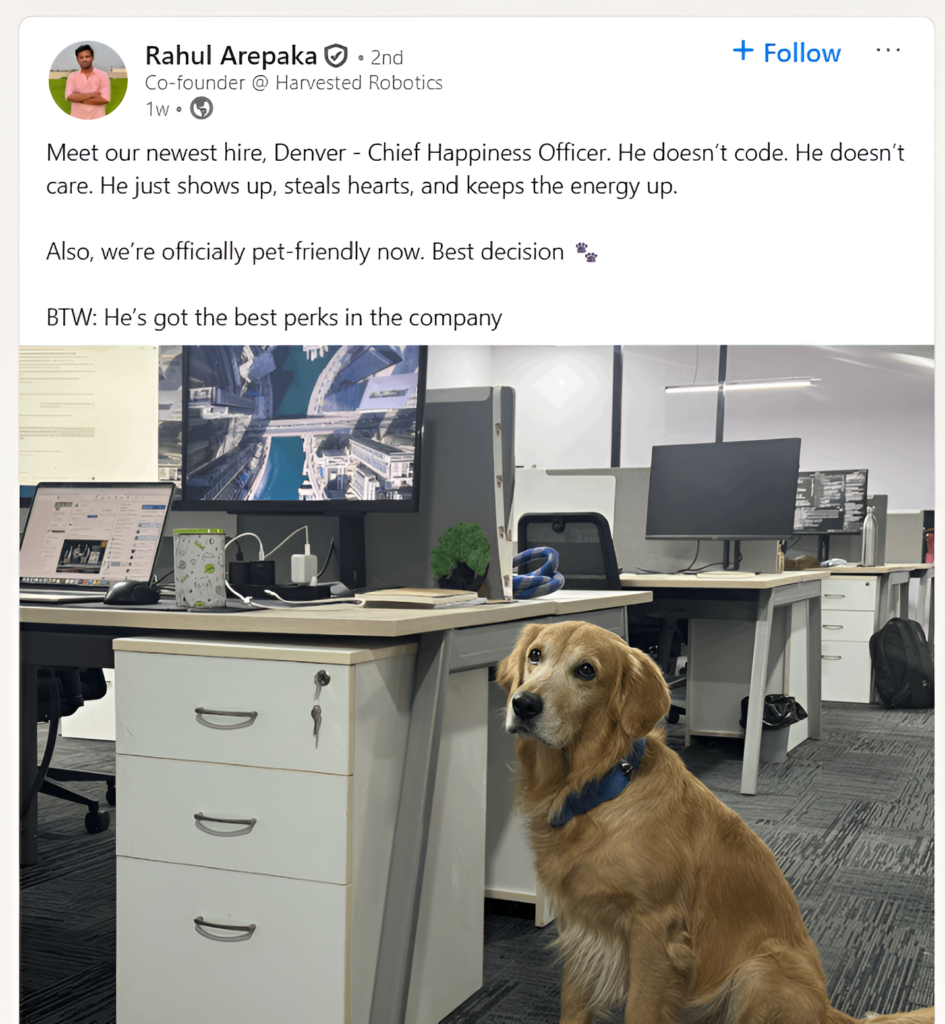The width and height of the screenshot is (945, 1024).
Task: Follow Rahul Arepaka
Action: pyautogui.click(x=786, y=52)
